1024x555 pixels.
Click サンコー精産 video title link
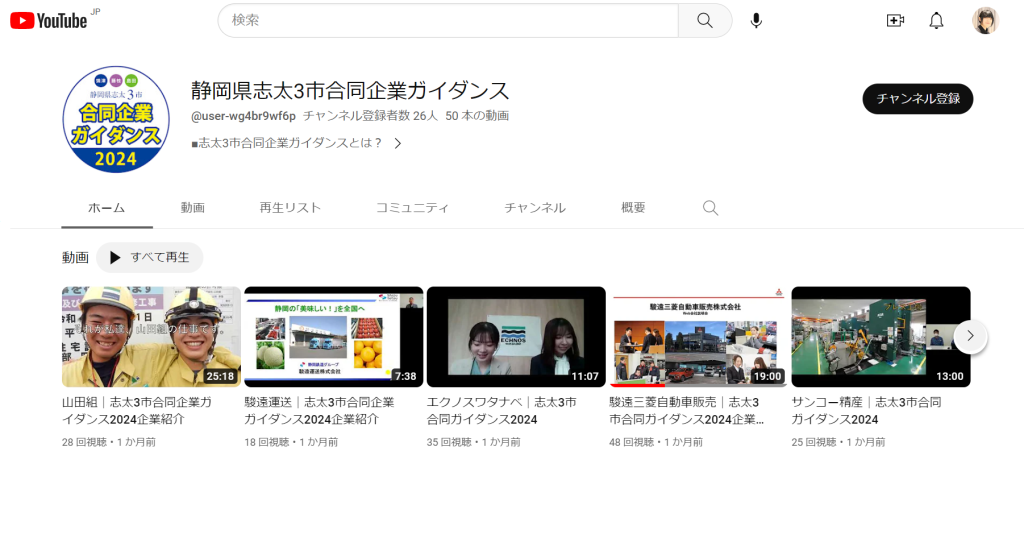867,411
